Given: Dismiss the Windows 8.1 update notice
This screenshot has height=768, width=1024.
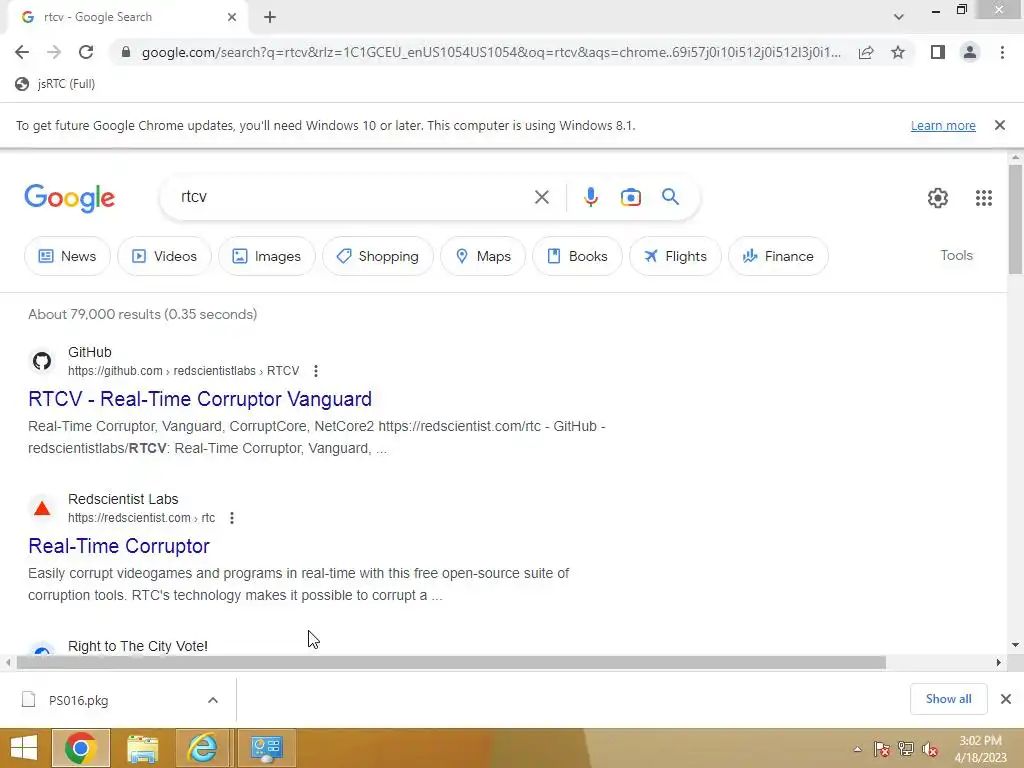Looking at the screenshot, I should point(1000,125).
